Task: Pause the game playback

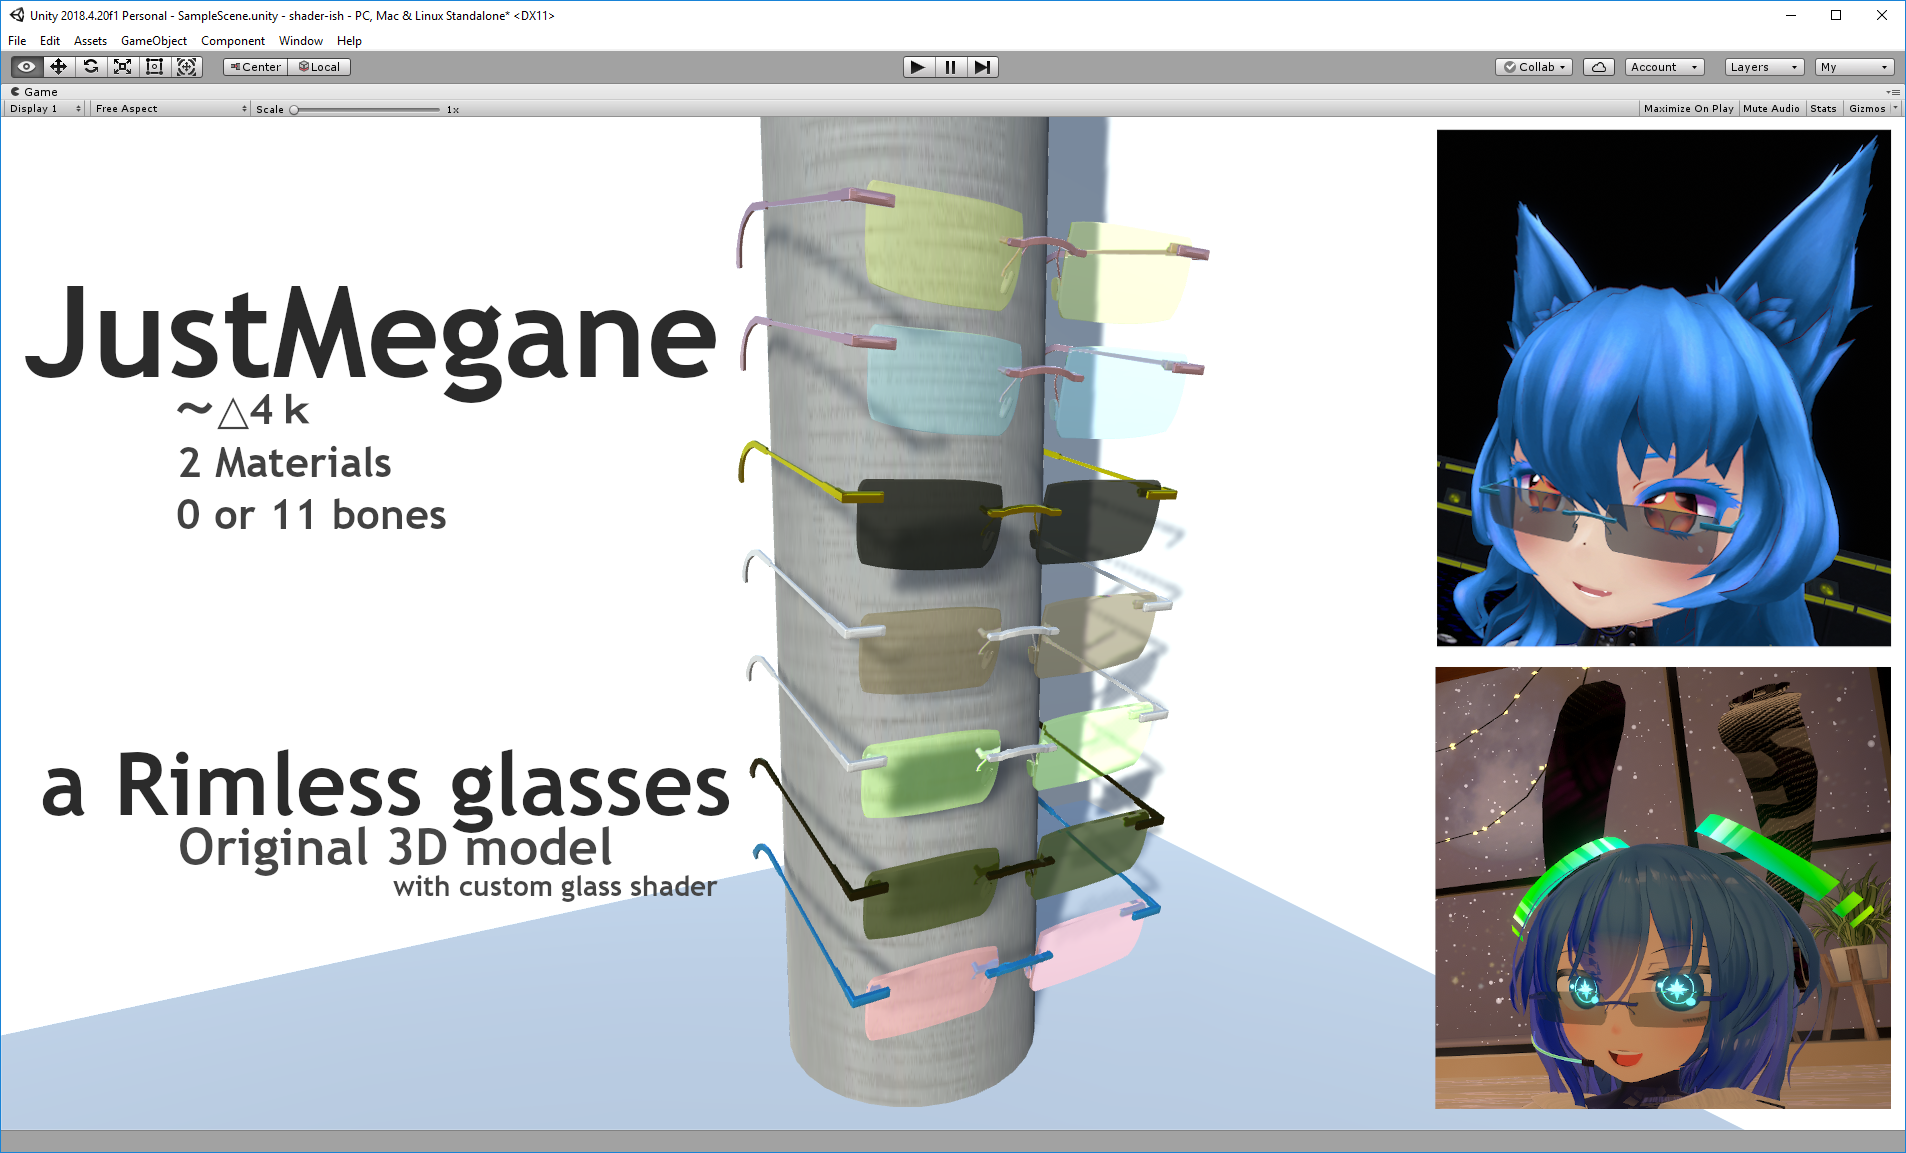Action: [950, 67]
